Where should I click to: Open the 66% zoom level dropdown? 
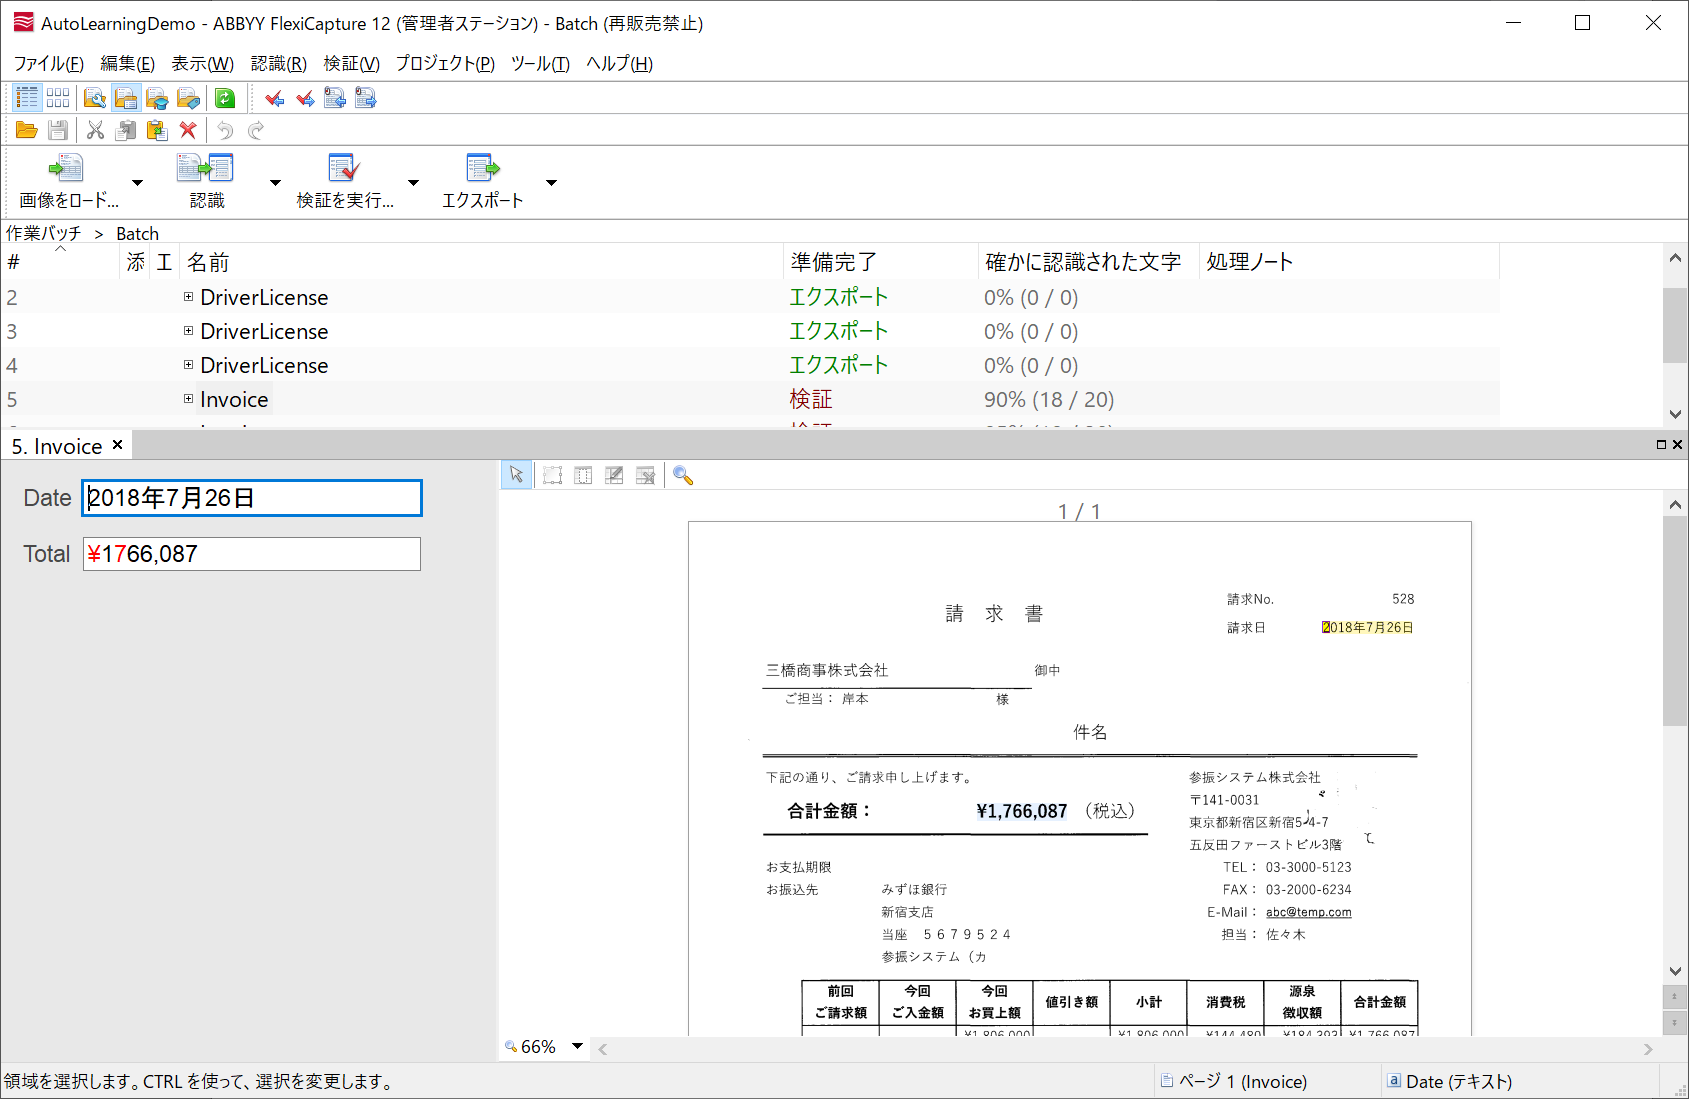577,1046
